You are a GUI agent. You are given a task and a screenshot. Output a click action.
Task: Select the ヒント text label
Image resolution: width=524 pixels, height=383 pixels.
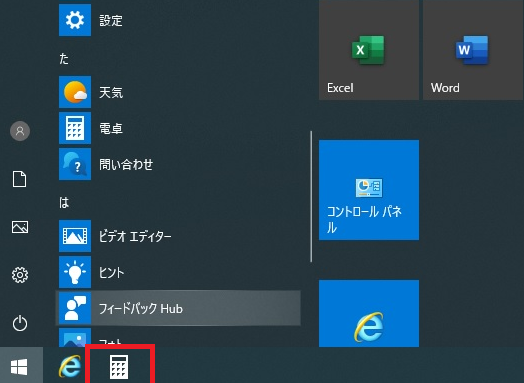pos(111,272)
